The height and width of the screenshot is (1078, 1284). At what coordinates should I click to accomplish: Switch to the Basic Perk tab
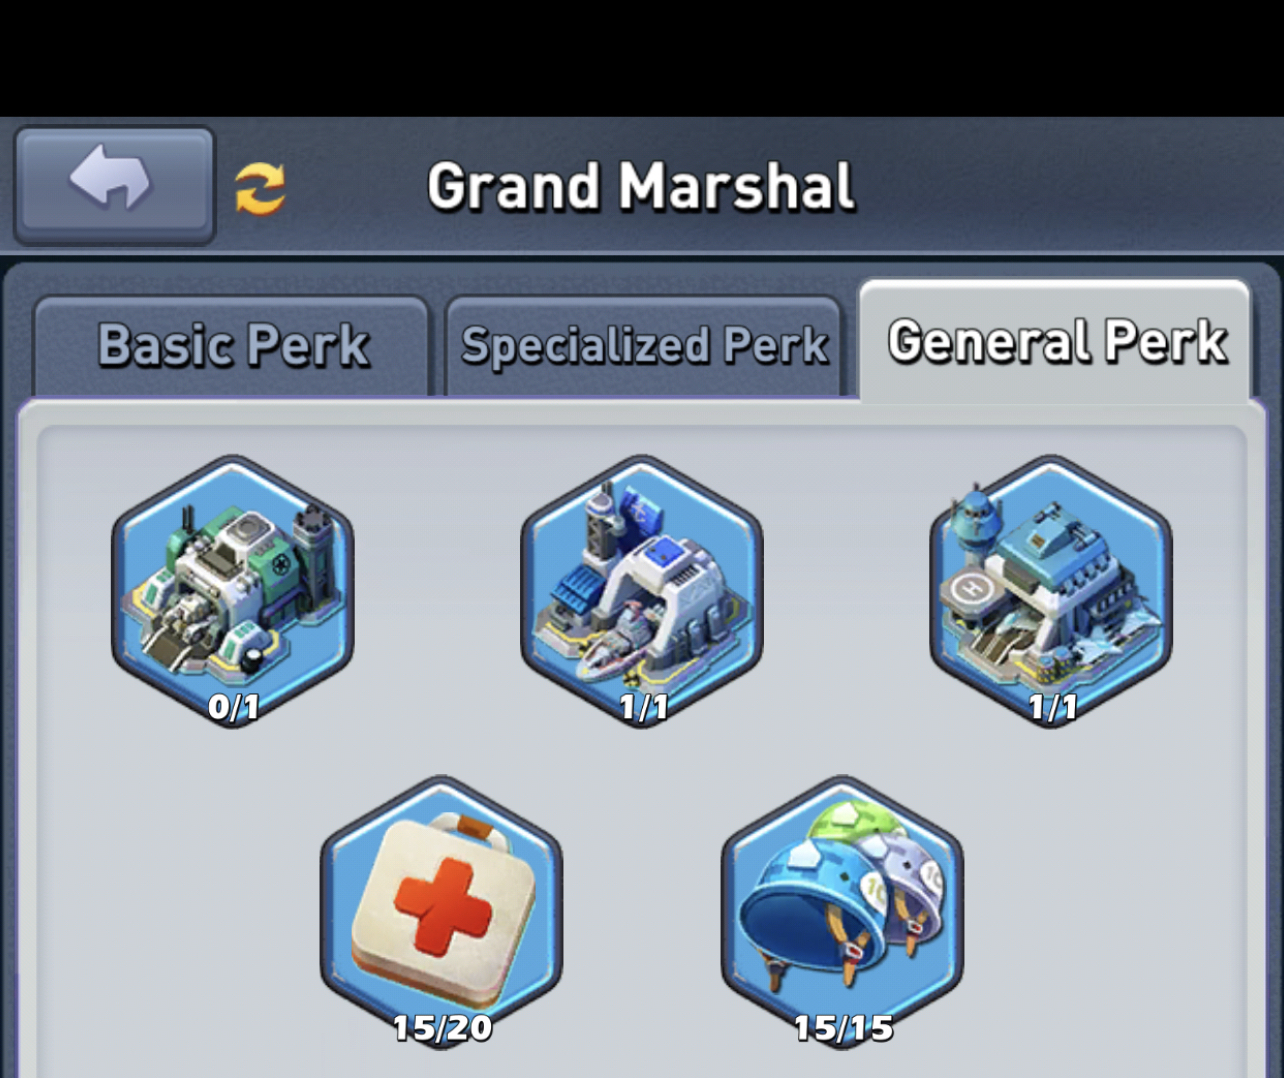(x=232, y=346)
